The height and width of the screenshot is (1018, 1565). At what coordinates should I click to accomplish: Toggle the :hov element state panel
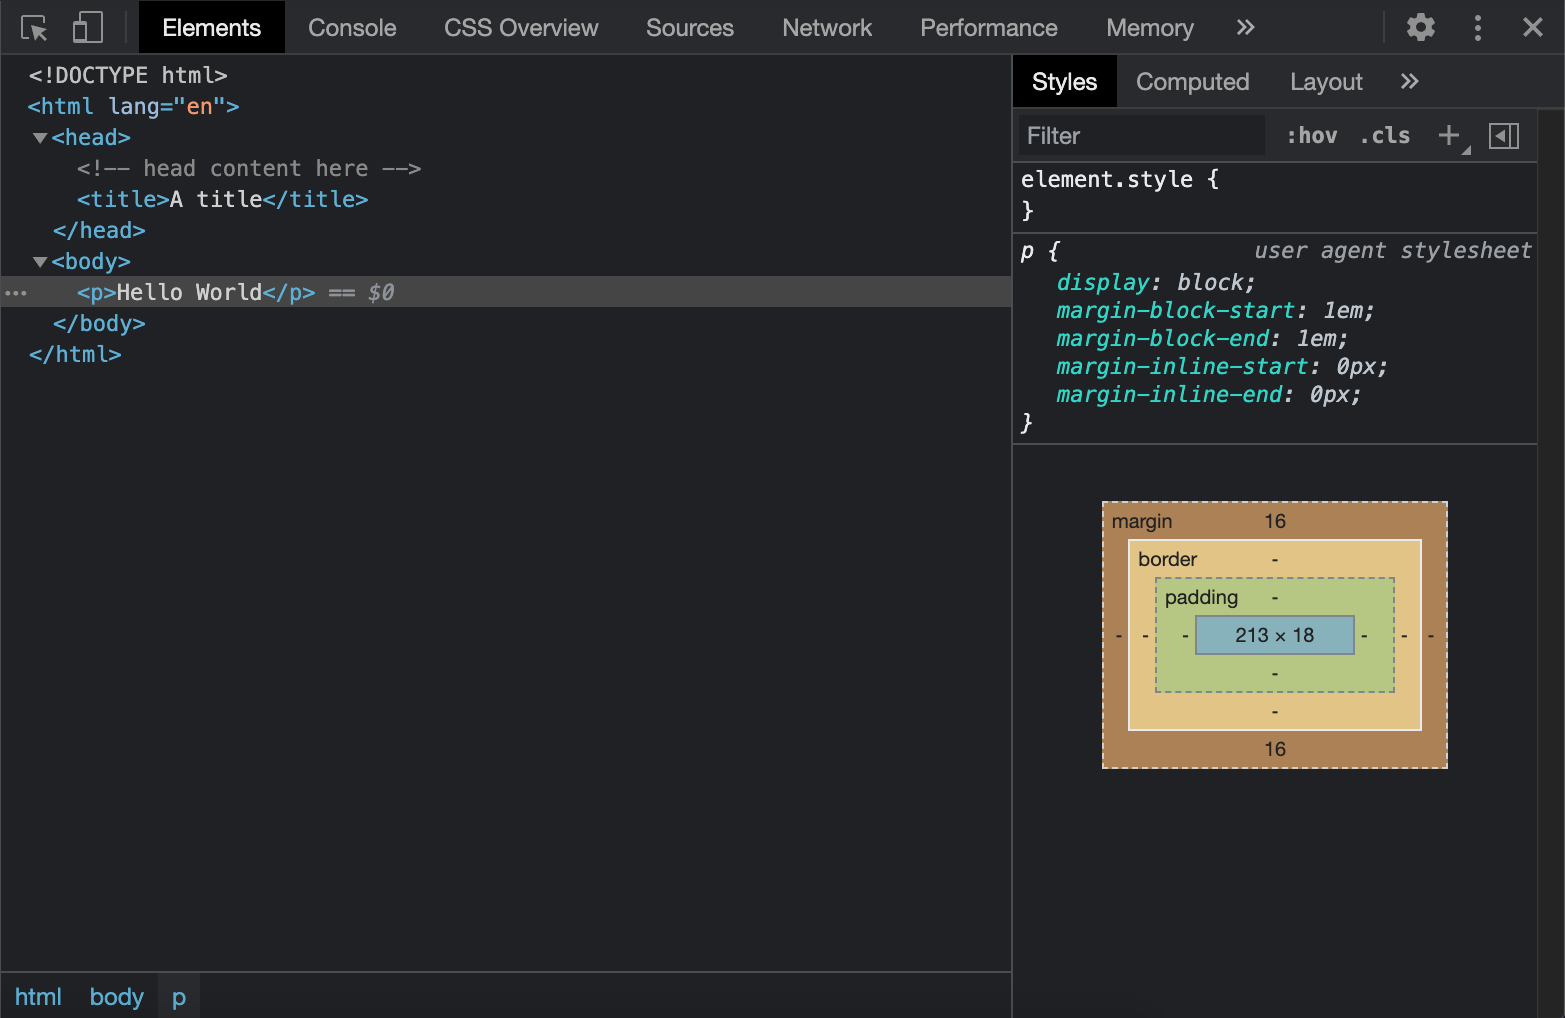coord(1311,136)
